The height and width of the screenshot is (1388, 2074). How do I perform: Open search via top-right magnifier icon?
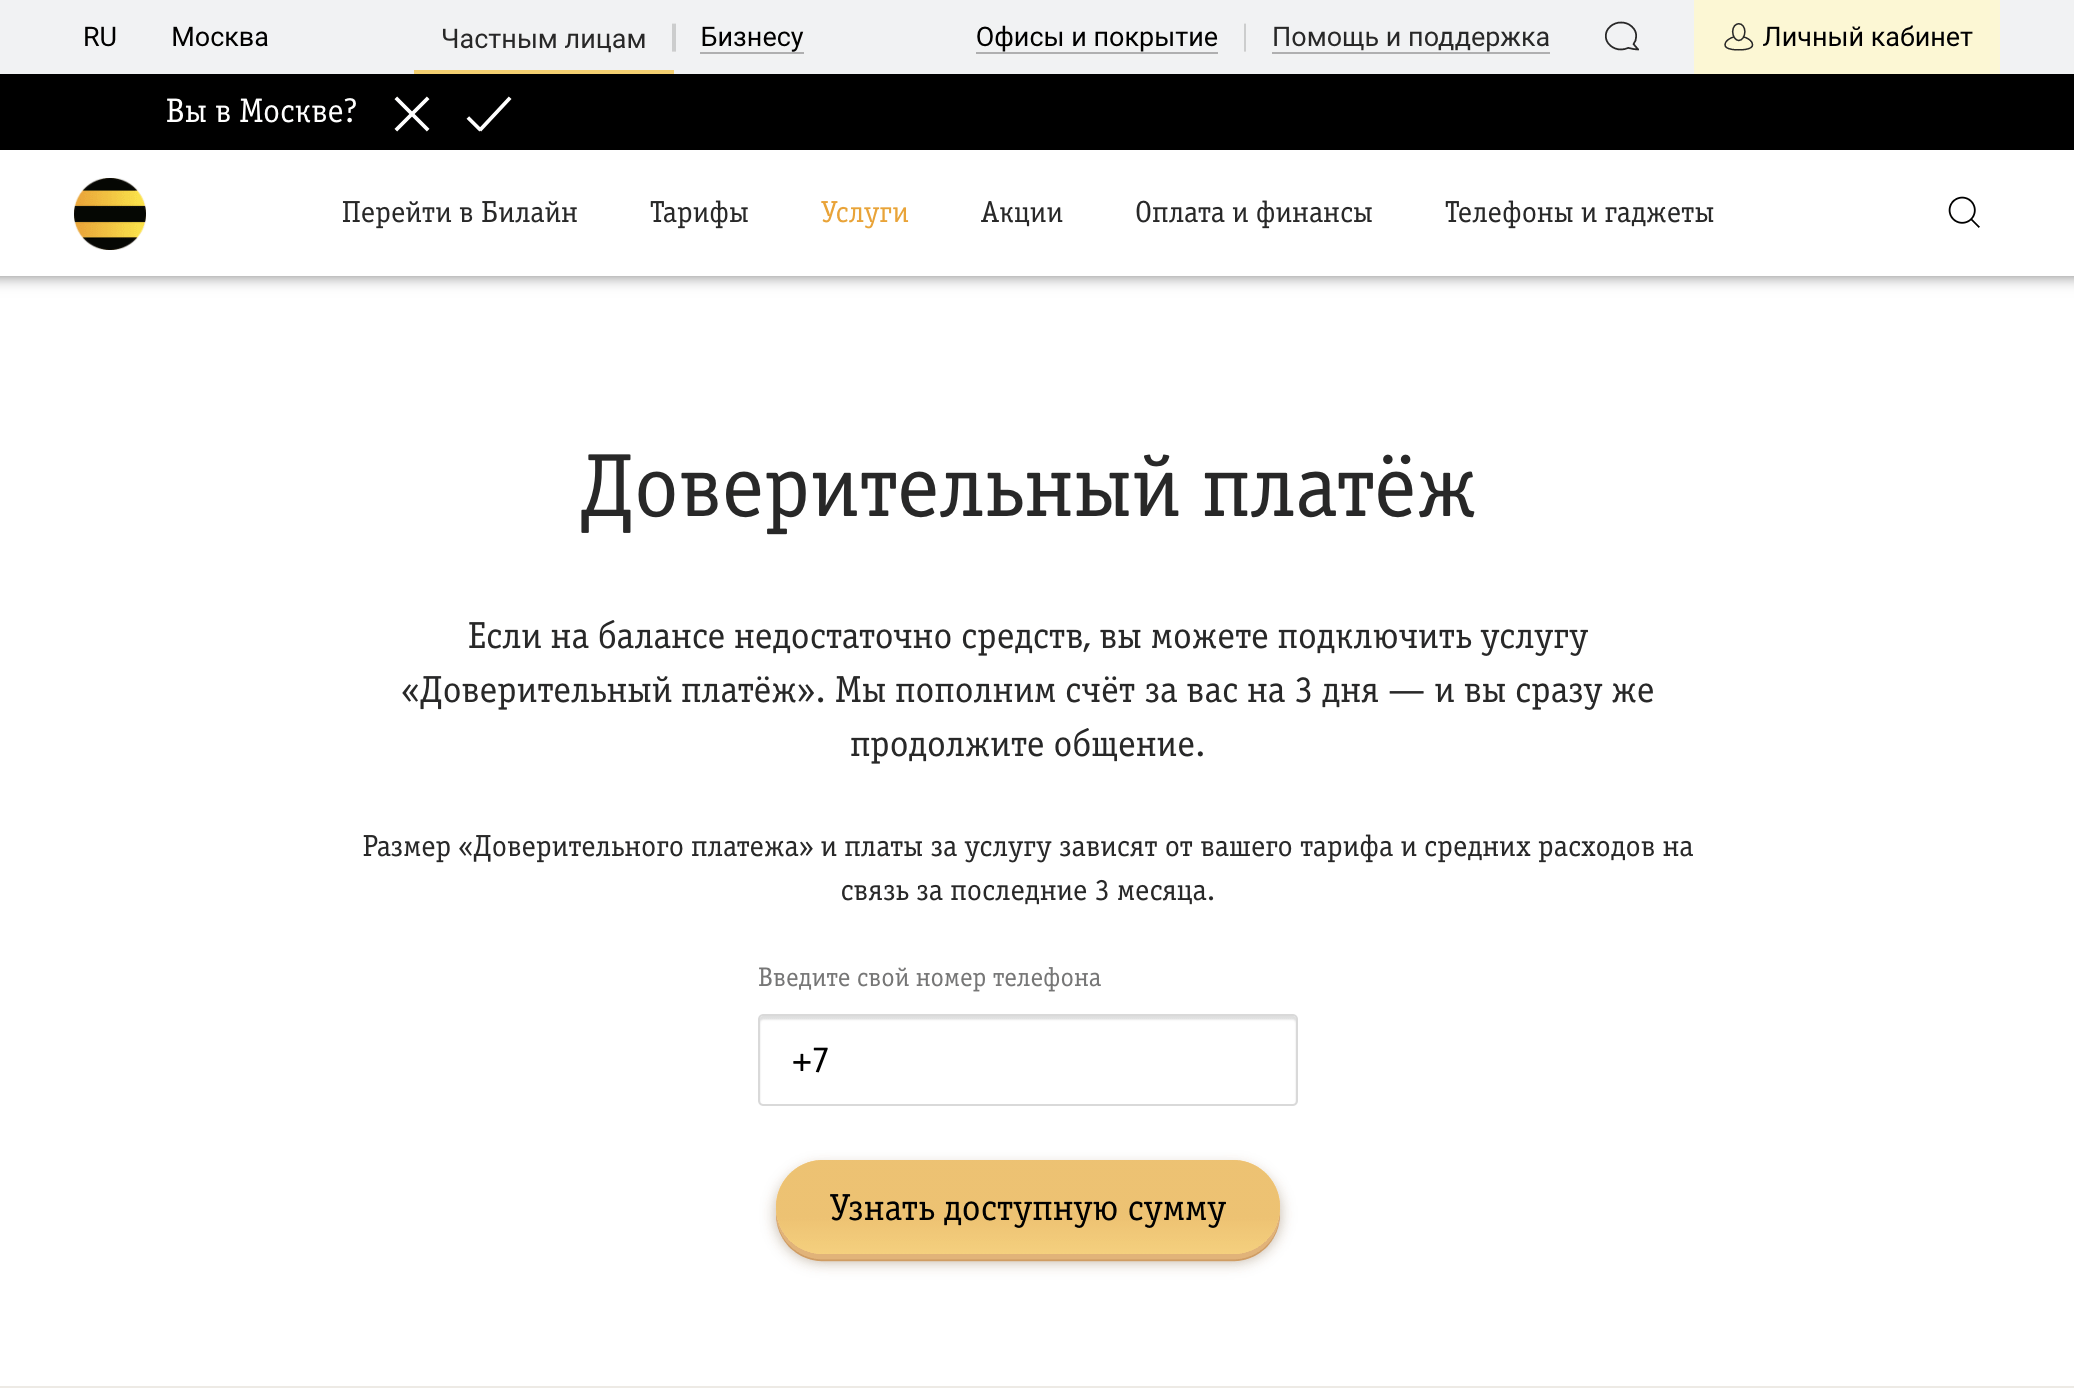pyautogui.click(x=1622, y=37)
